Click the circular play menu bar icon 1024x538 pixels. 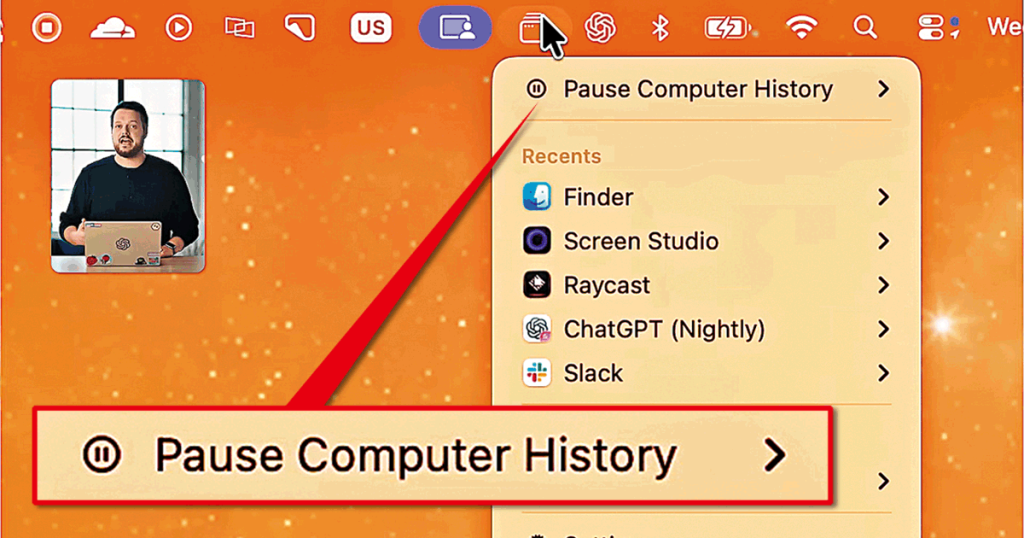coord(178,28)
